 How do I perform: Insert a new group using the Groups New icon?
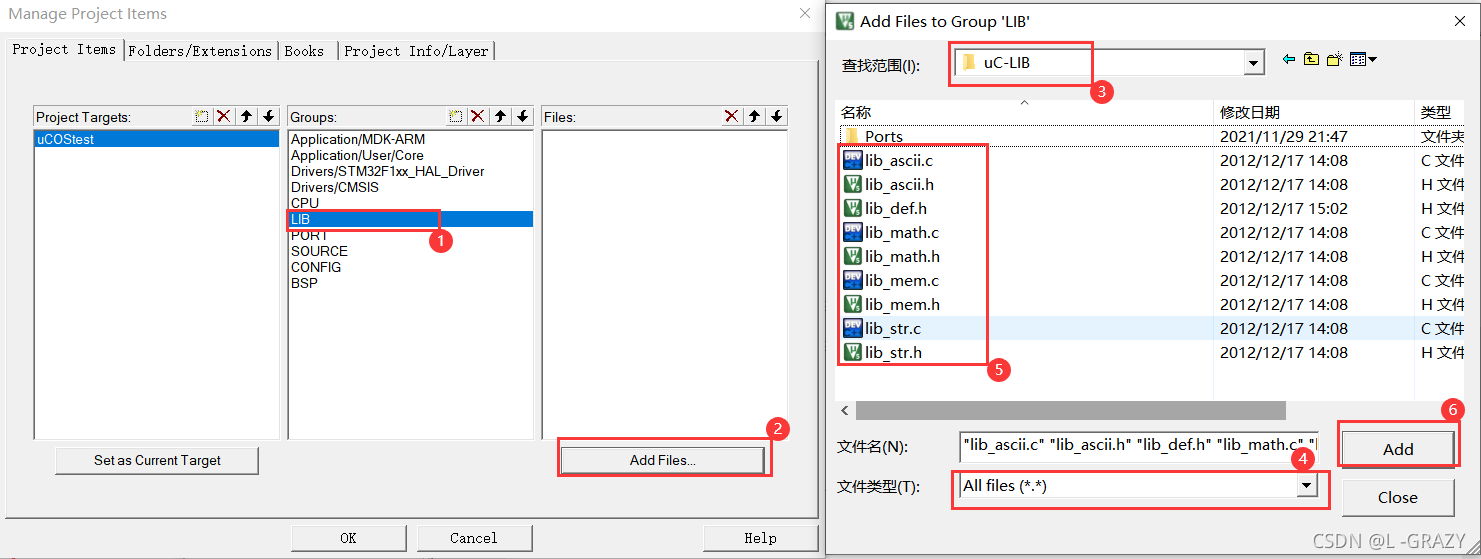click(x=456, y=117)
